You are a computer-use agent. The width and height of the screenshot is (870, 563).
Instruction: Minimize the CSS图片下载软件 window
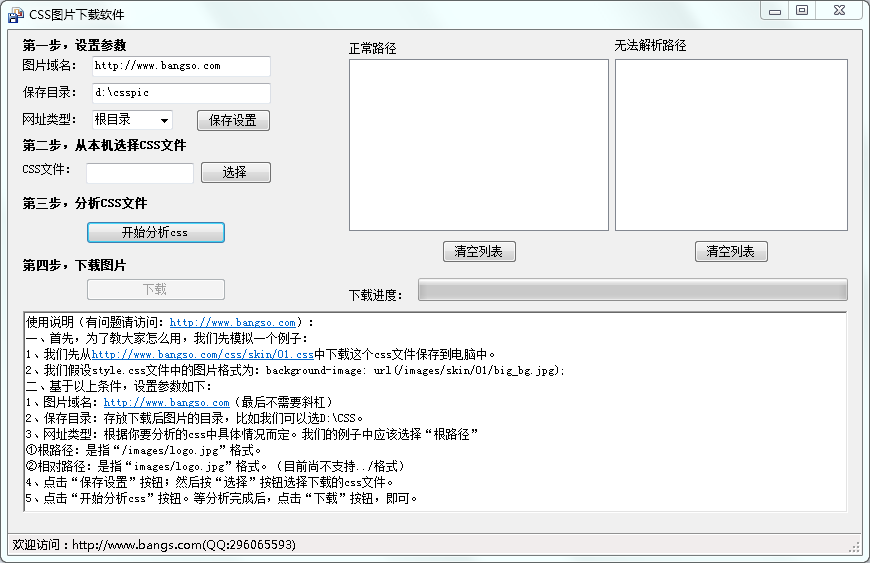coord(775,11)
